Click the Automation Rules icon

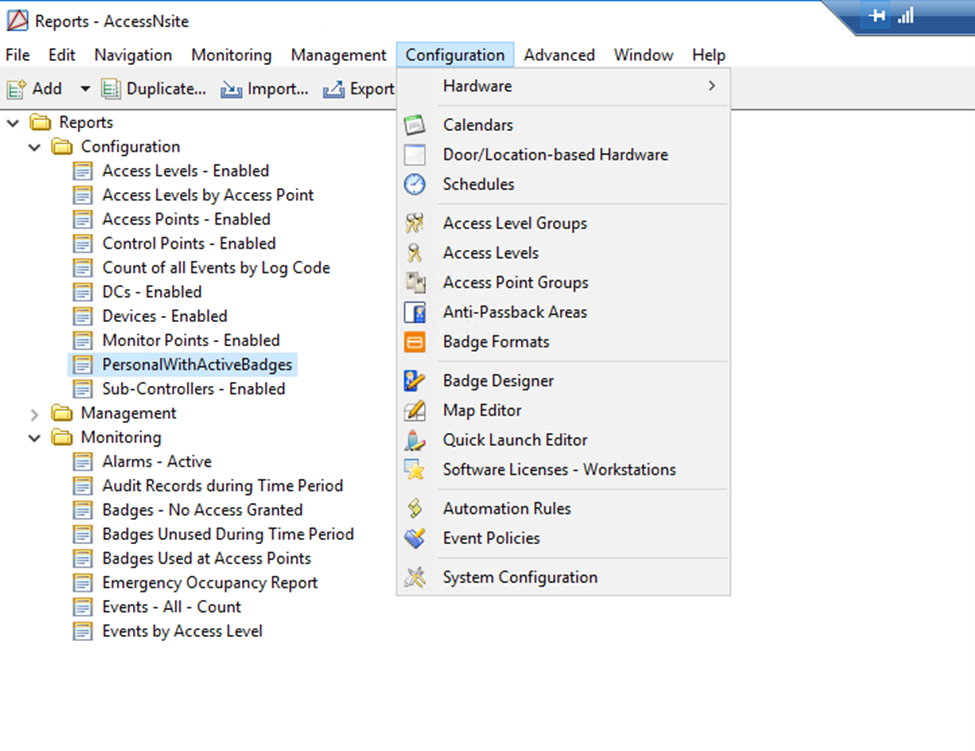[x=415, y=509]
